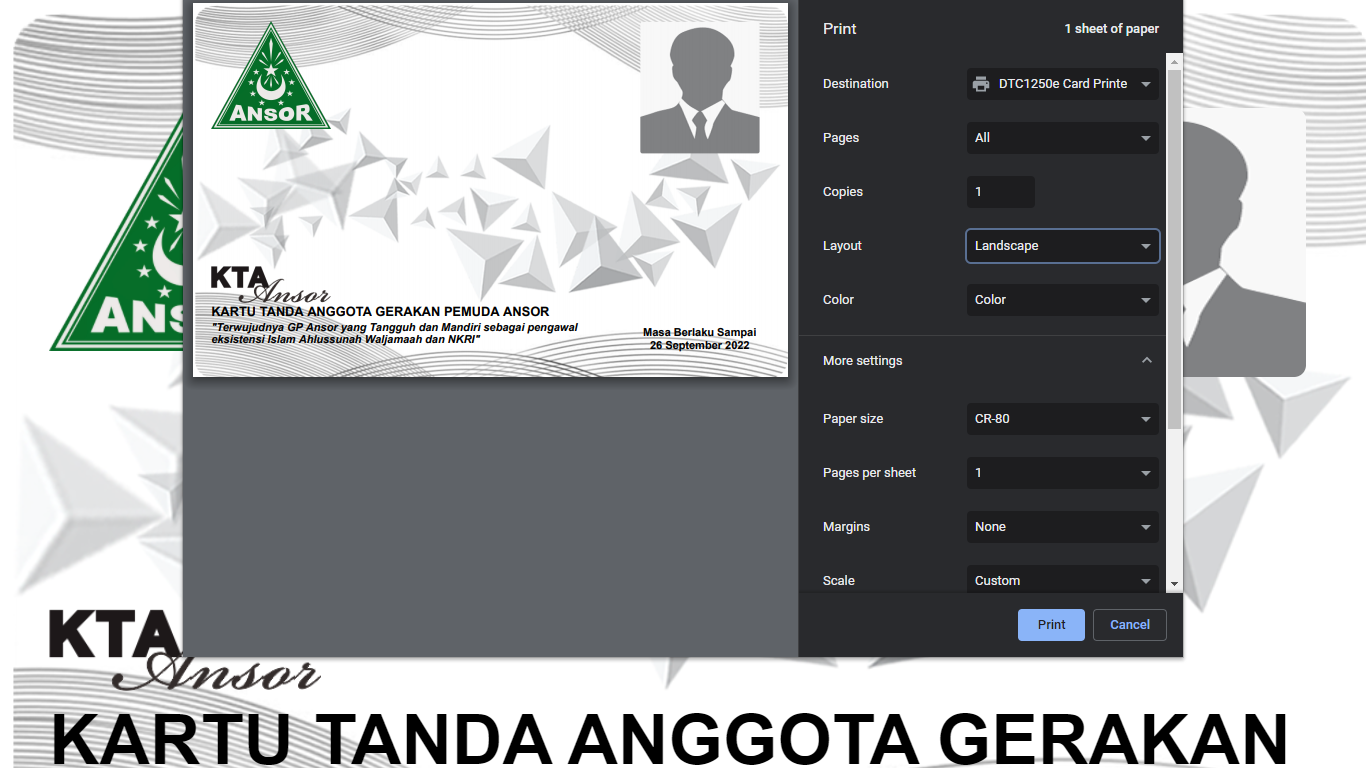Click the 'Paper size' label

(x=853, y=419)
